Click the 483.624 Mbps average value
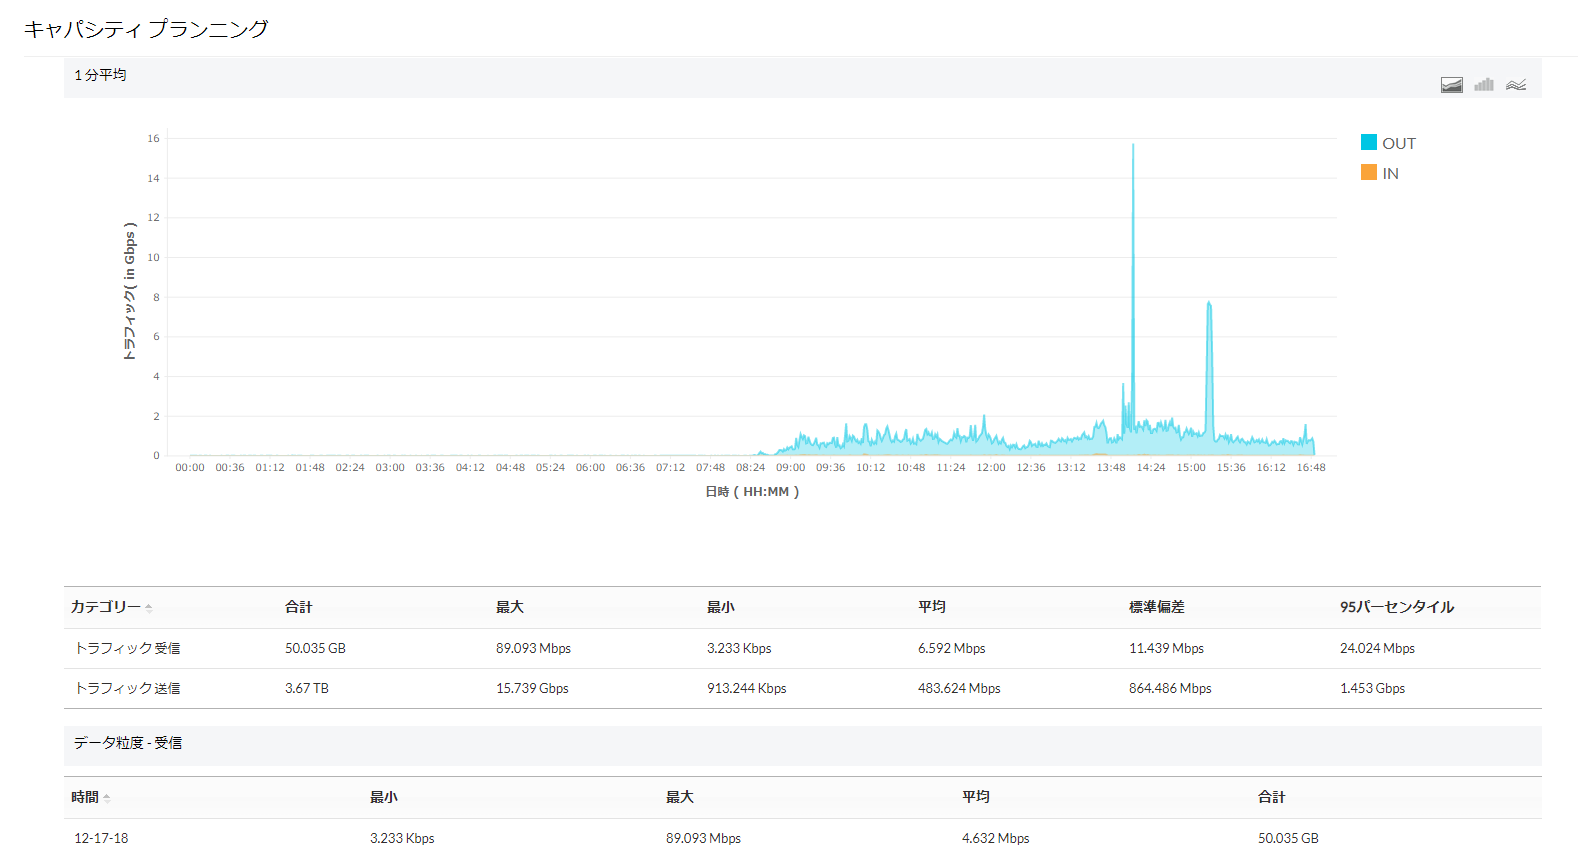 pyautogui.click(x=959, y=688)
